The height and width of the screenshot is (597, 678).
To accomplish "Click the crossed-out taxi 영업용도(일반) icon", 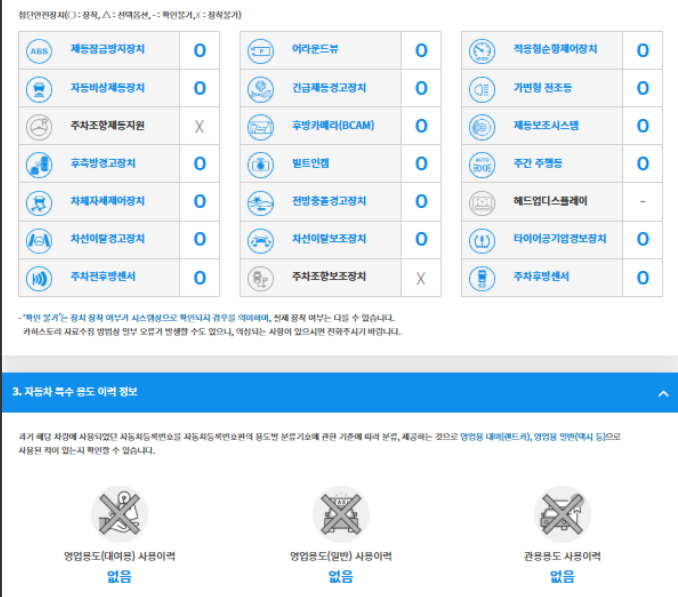I will coord(341,514).
